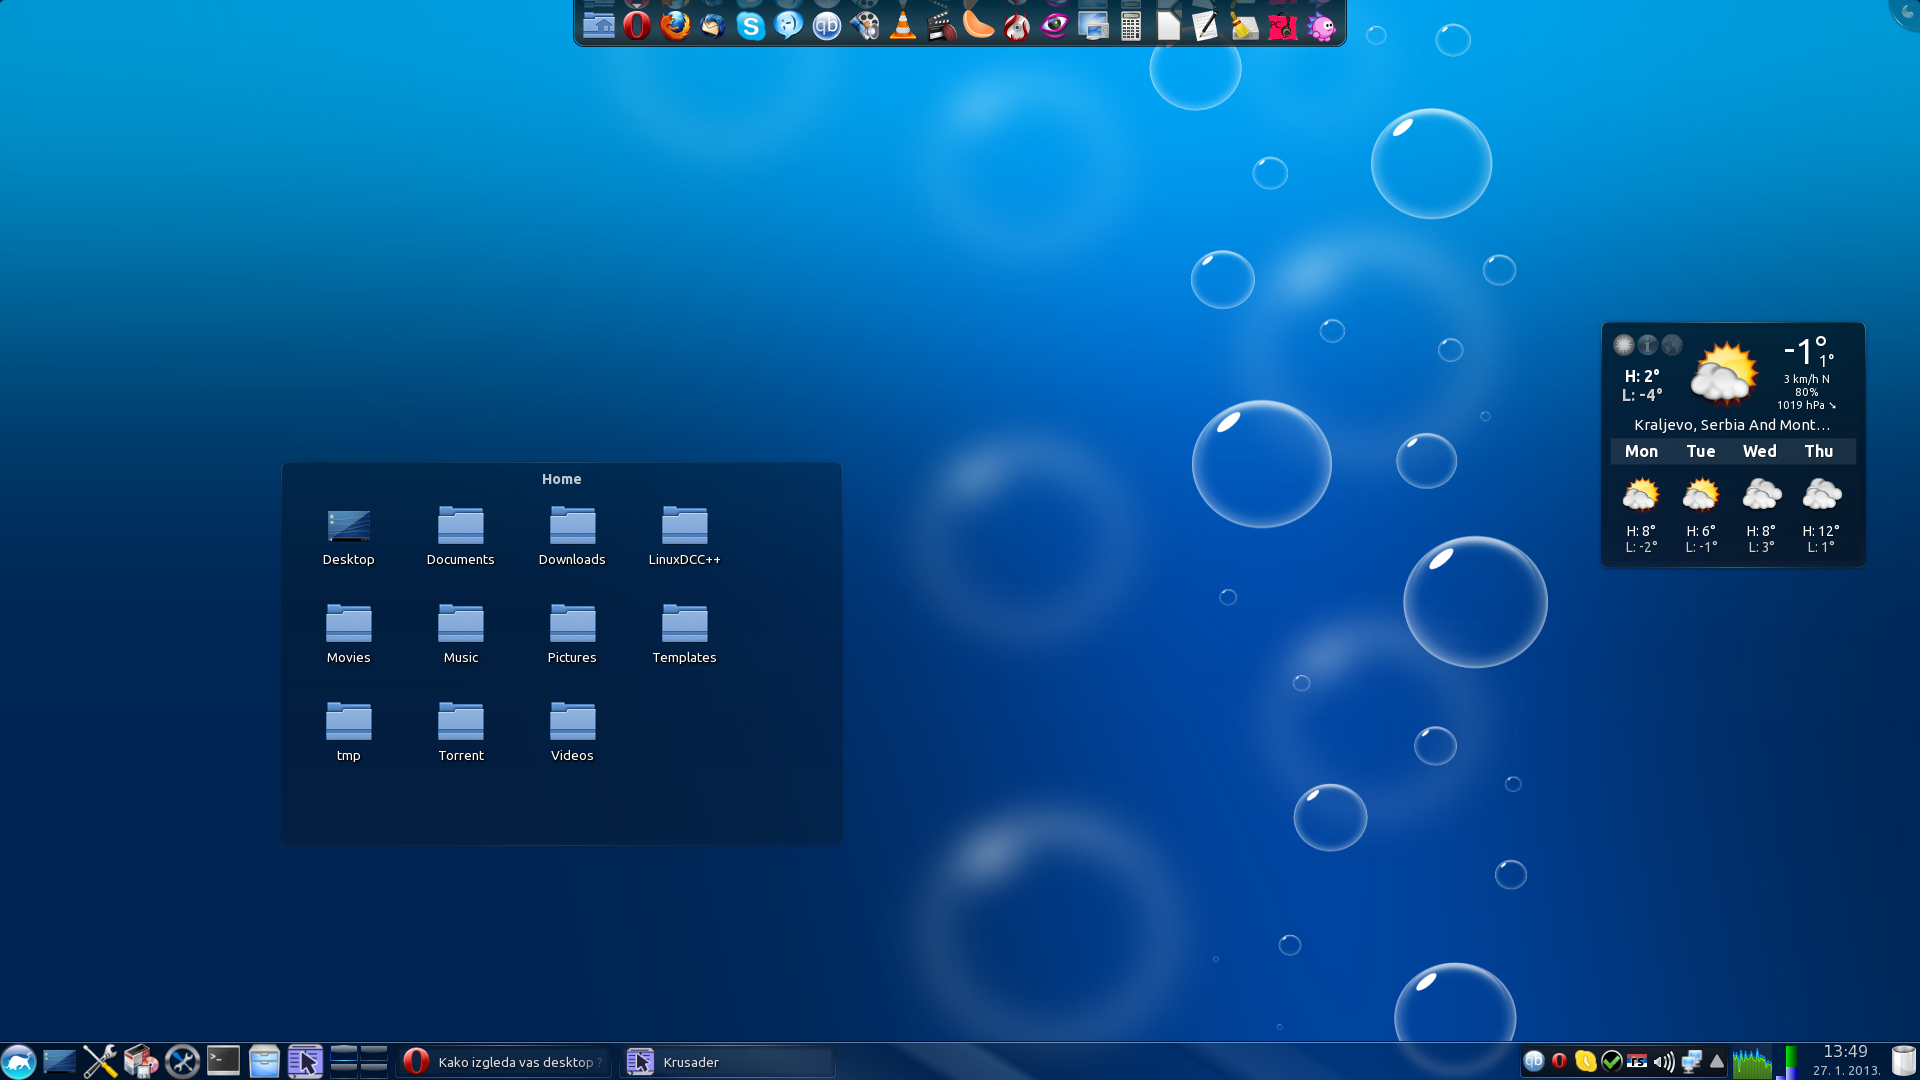This screenshot has width=1920, height=1080.
Task: Open the network manager tray icon
Action: click(1691, 1062)
